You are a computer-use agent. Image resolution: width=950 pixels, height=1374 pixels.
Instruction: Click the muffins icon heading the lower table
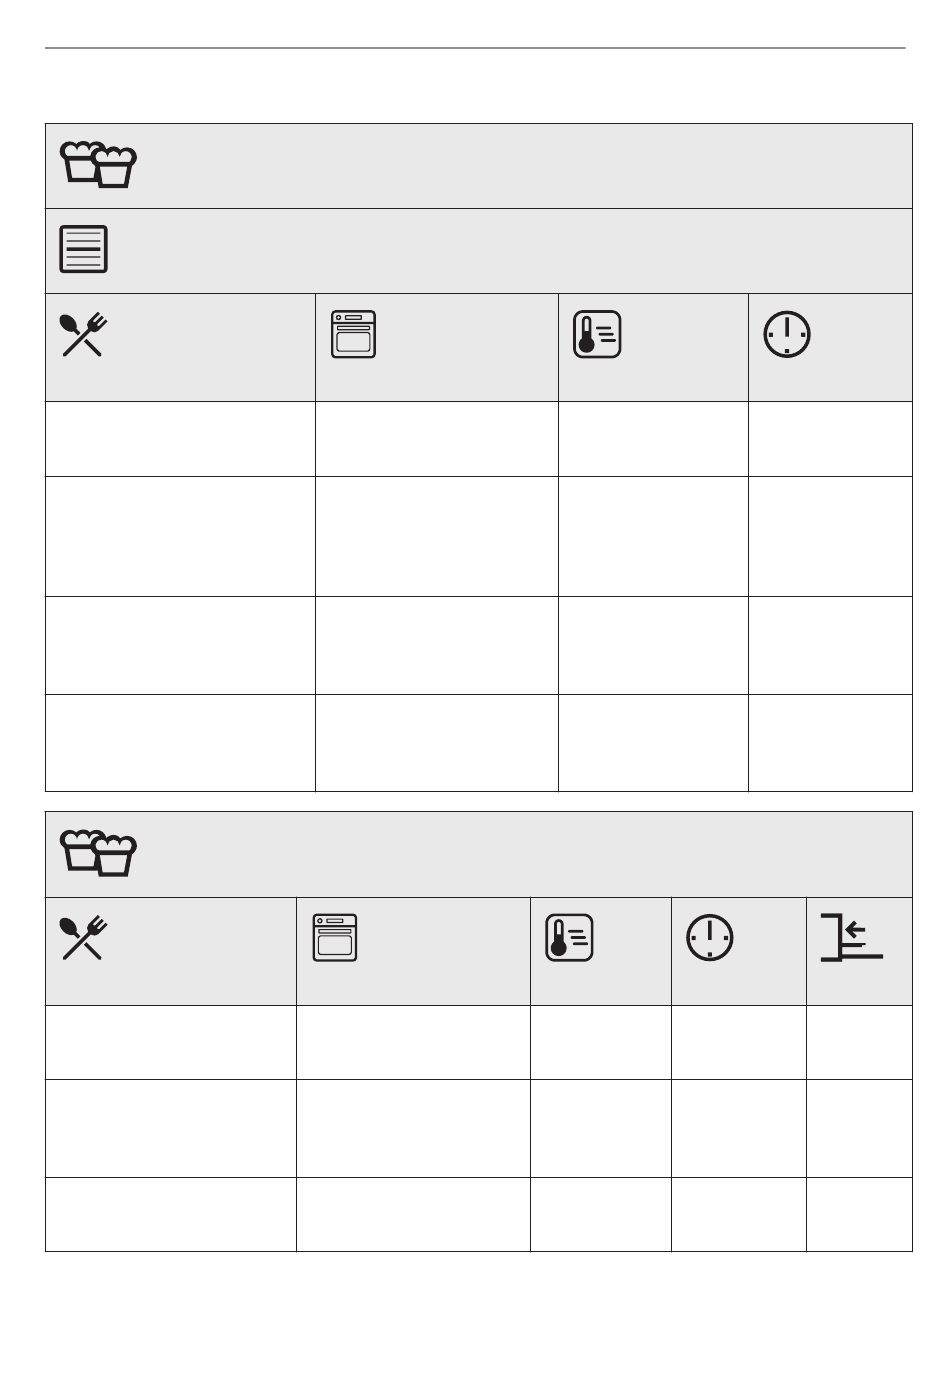(98, 853)
